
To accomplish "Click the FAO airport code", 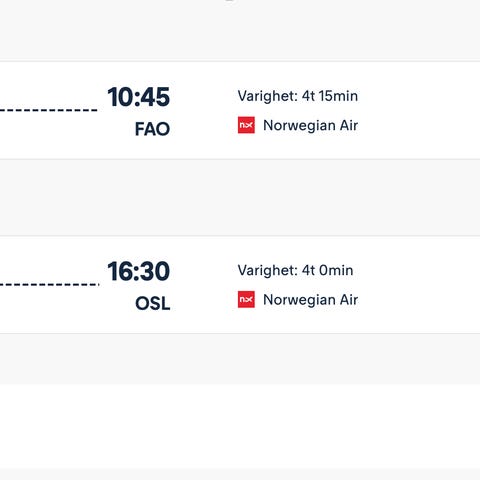I will [152, 129].
